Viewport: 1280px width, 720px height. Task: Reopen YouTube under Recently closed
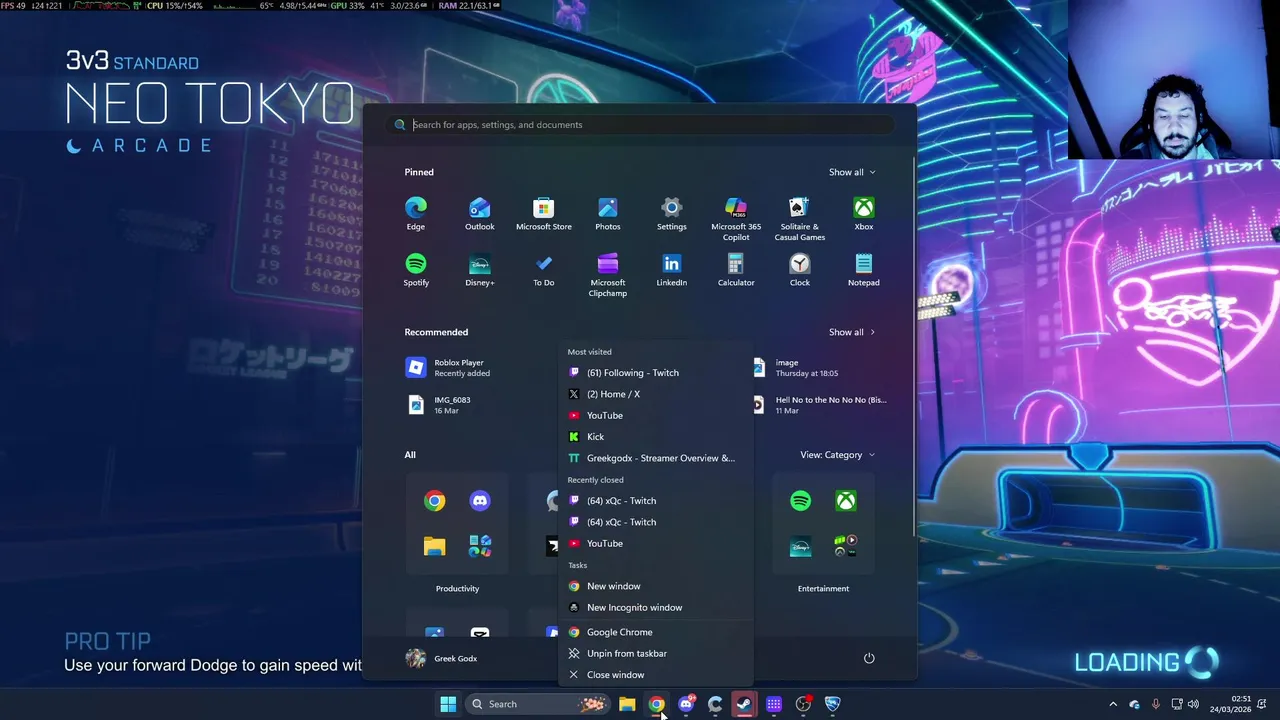tap(655, 543)
